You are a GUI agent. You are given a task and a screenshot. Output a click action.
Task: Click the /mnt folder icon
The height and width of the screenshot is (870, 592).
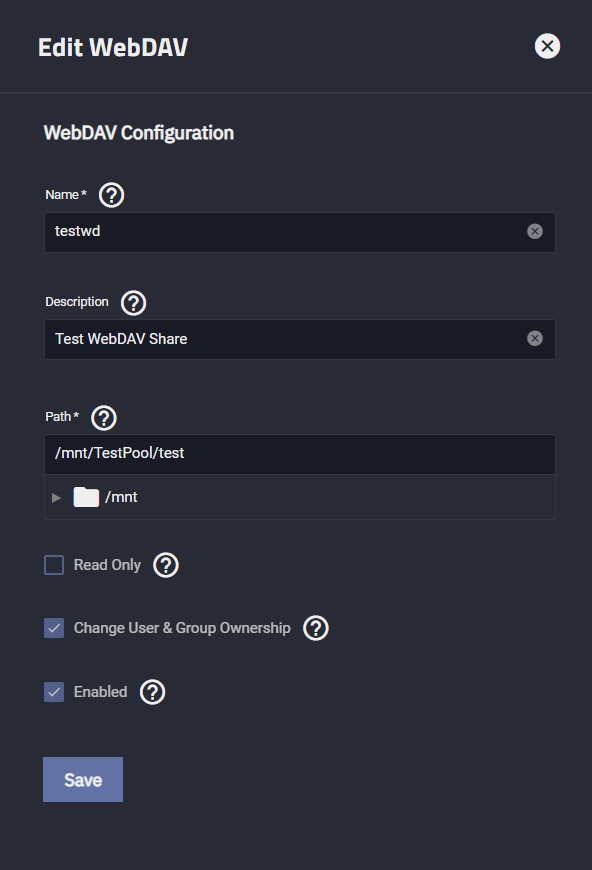(x=86, y=497)
